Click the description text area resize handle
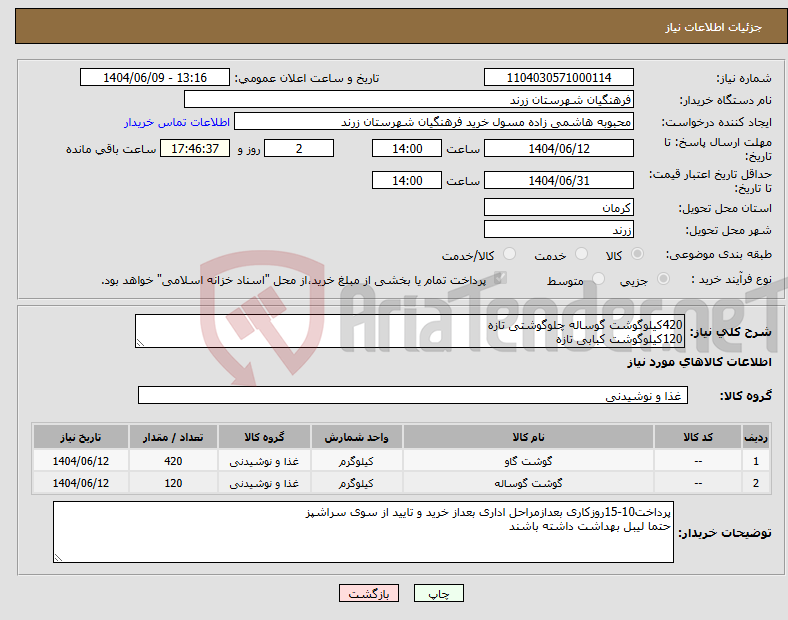Viewport: 788px width, 620px height. pyautogui.click(x=140, y=343)
